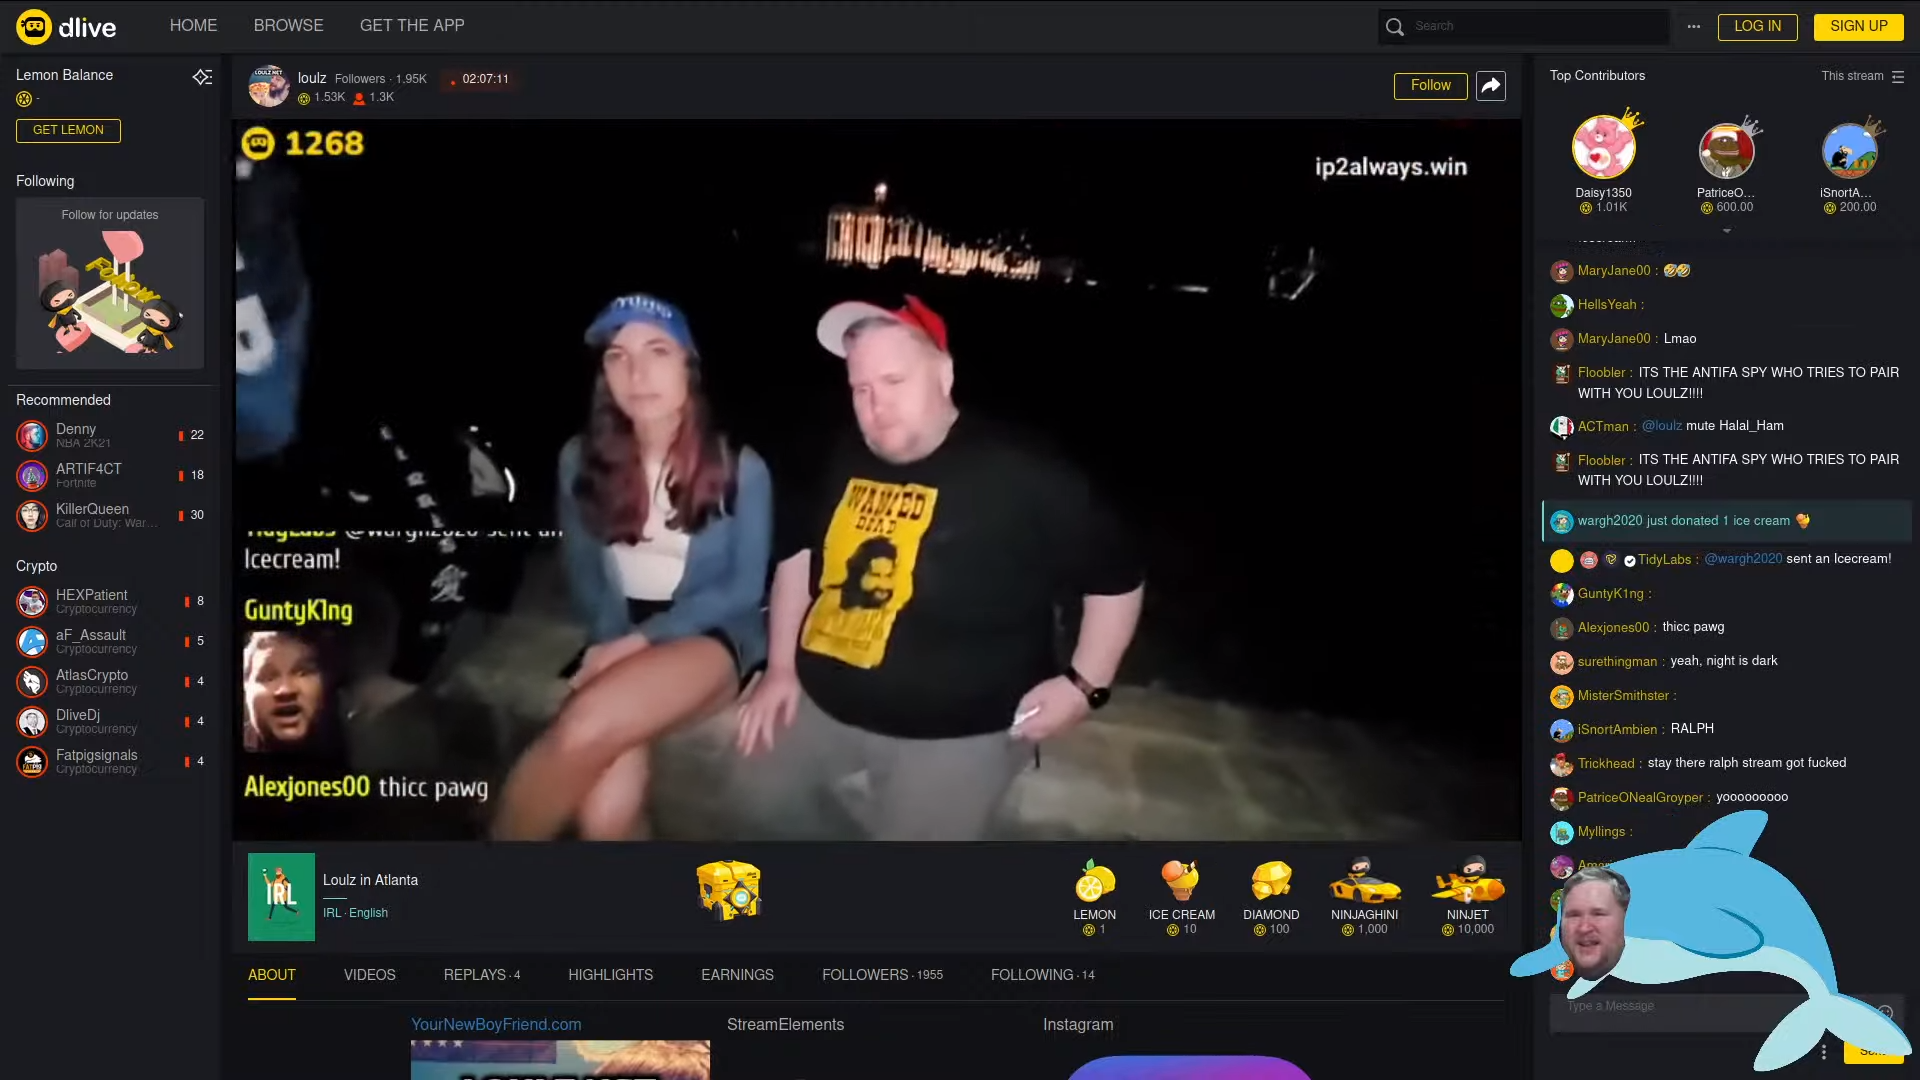Open iSnortAmbien username in chat
This screenshot has width=1920, height=1080.
pyautogui.click(x=1617, y=730)
